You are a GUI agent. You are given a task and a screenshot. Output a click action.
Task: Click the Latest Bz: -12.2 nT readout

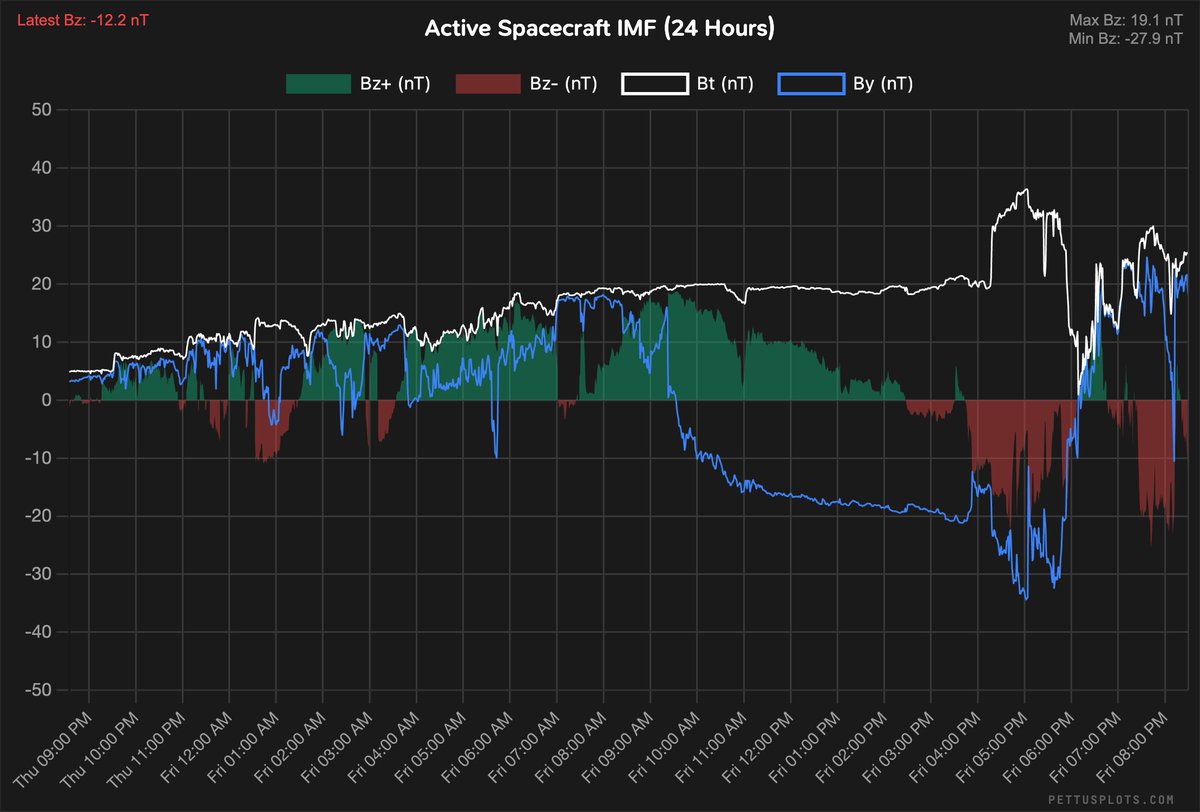pos(82,19)
